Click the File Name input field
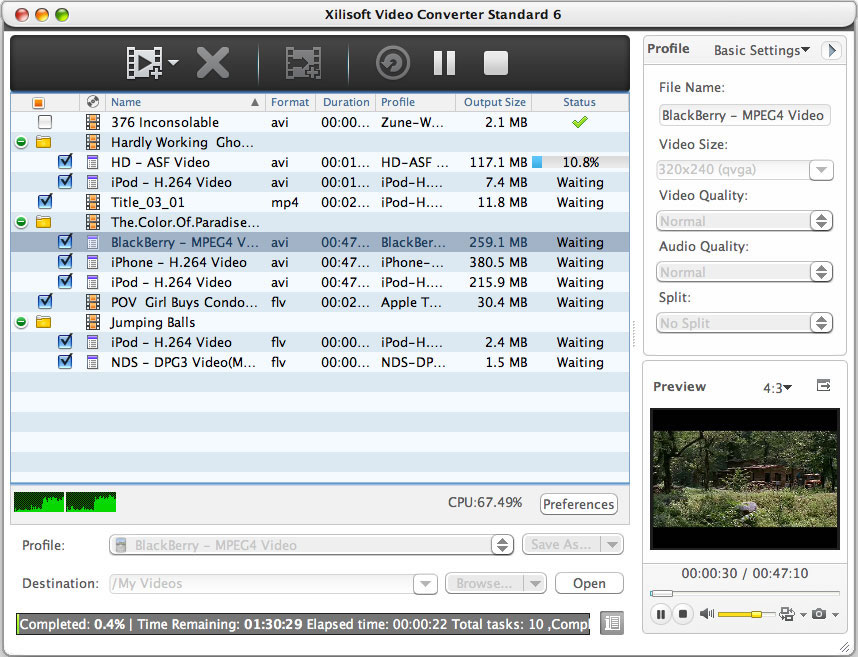The width and height of the screenshot is (858, 657). 744,115
